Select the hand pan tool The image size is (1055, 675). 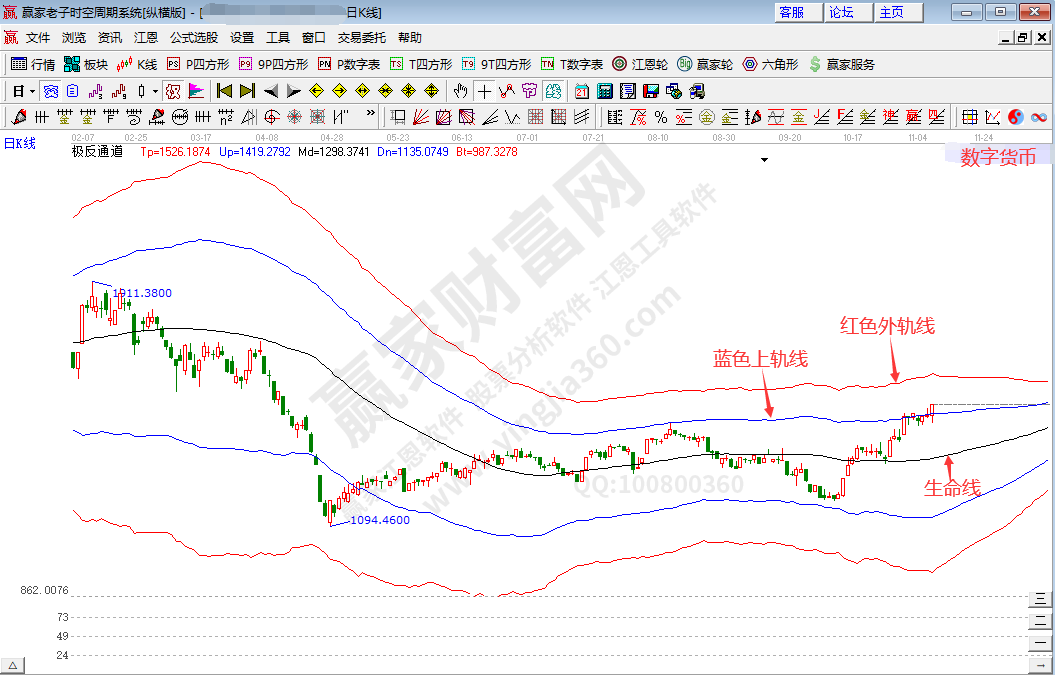[x=461, y=91]
